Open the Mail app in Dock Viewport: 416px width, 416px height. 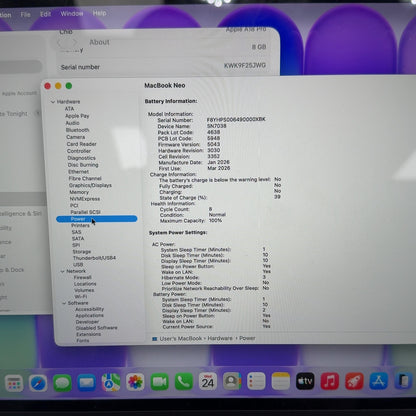point(87,383)
